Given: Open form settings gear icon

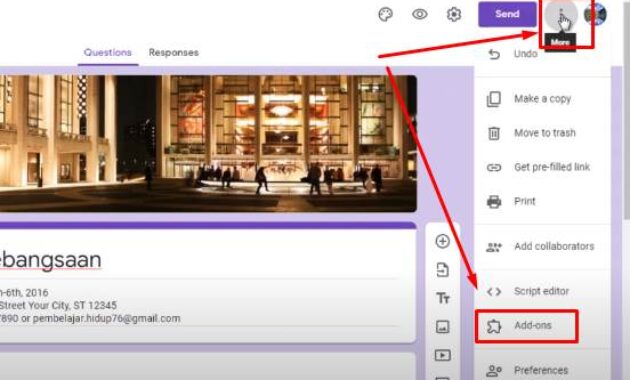Looking at the screenshot, I should tap(454, 14).
